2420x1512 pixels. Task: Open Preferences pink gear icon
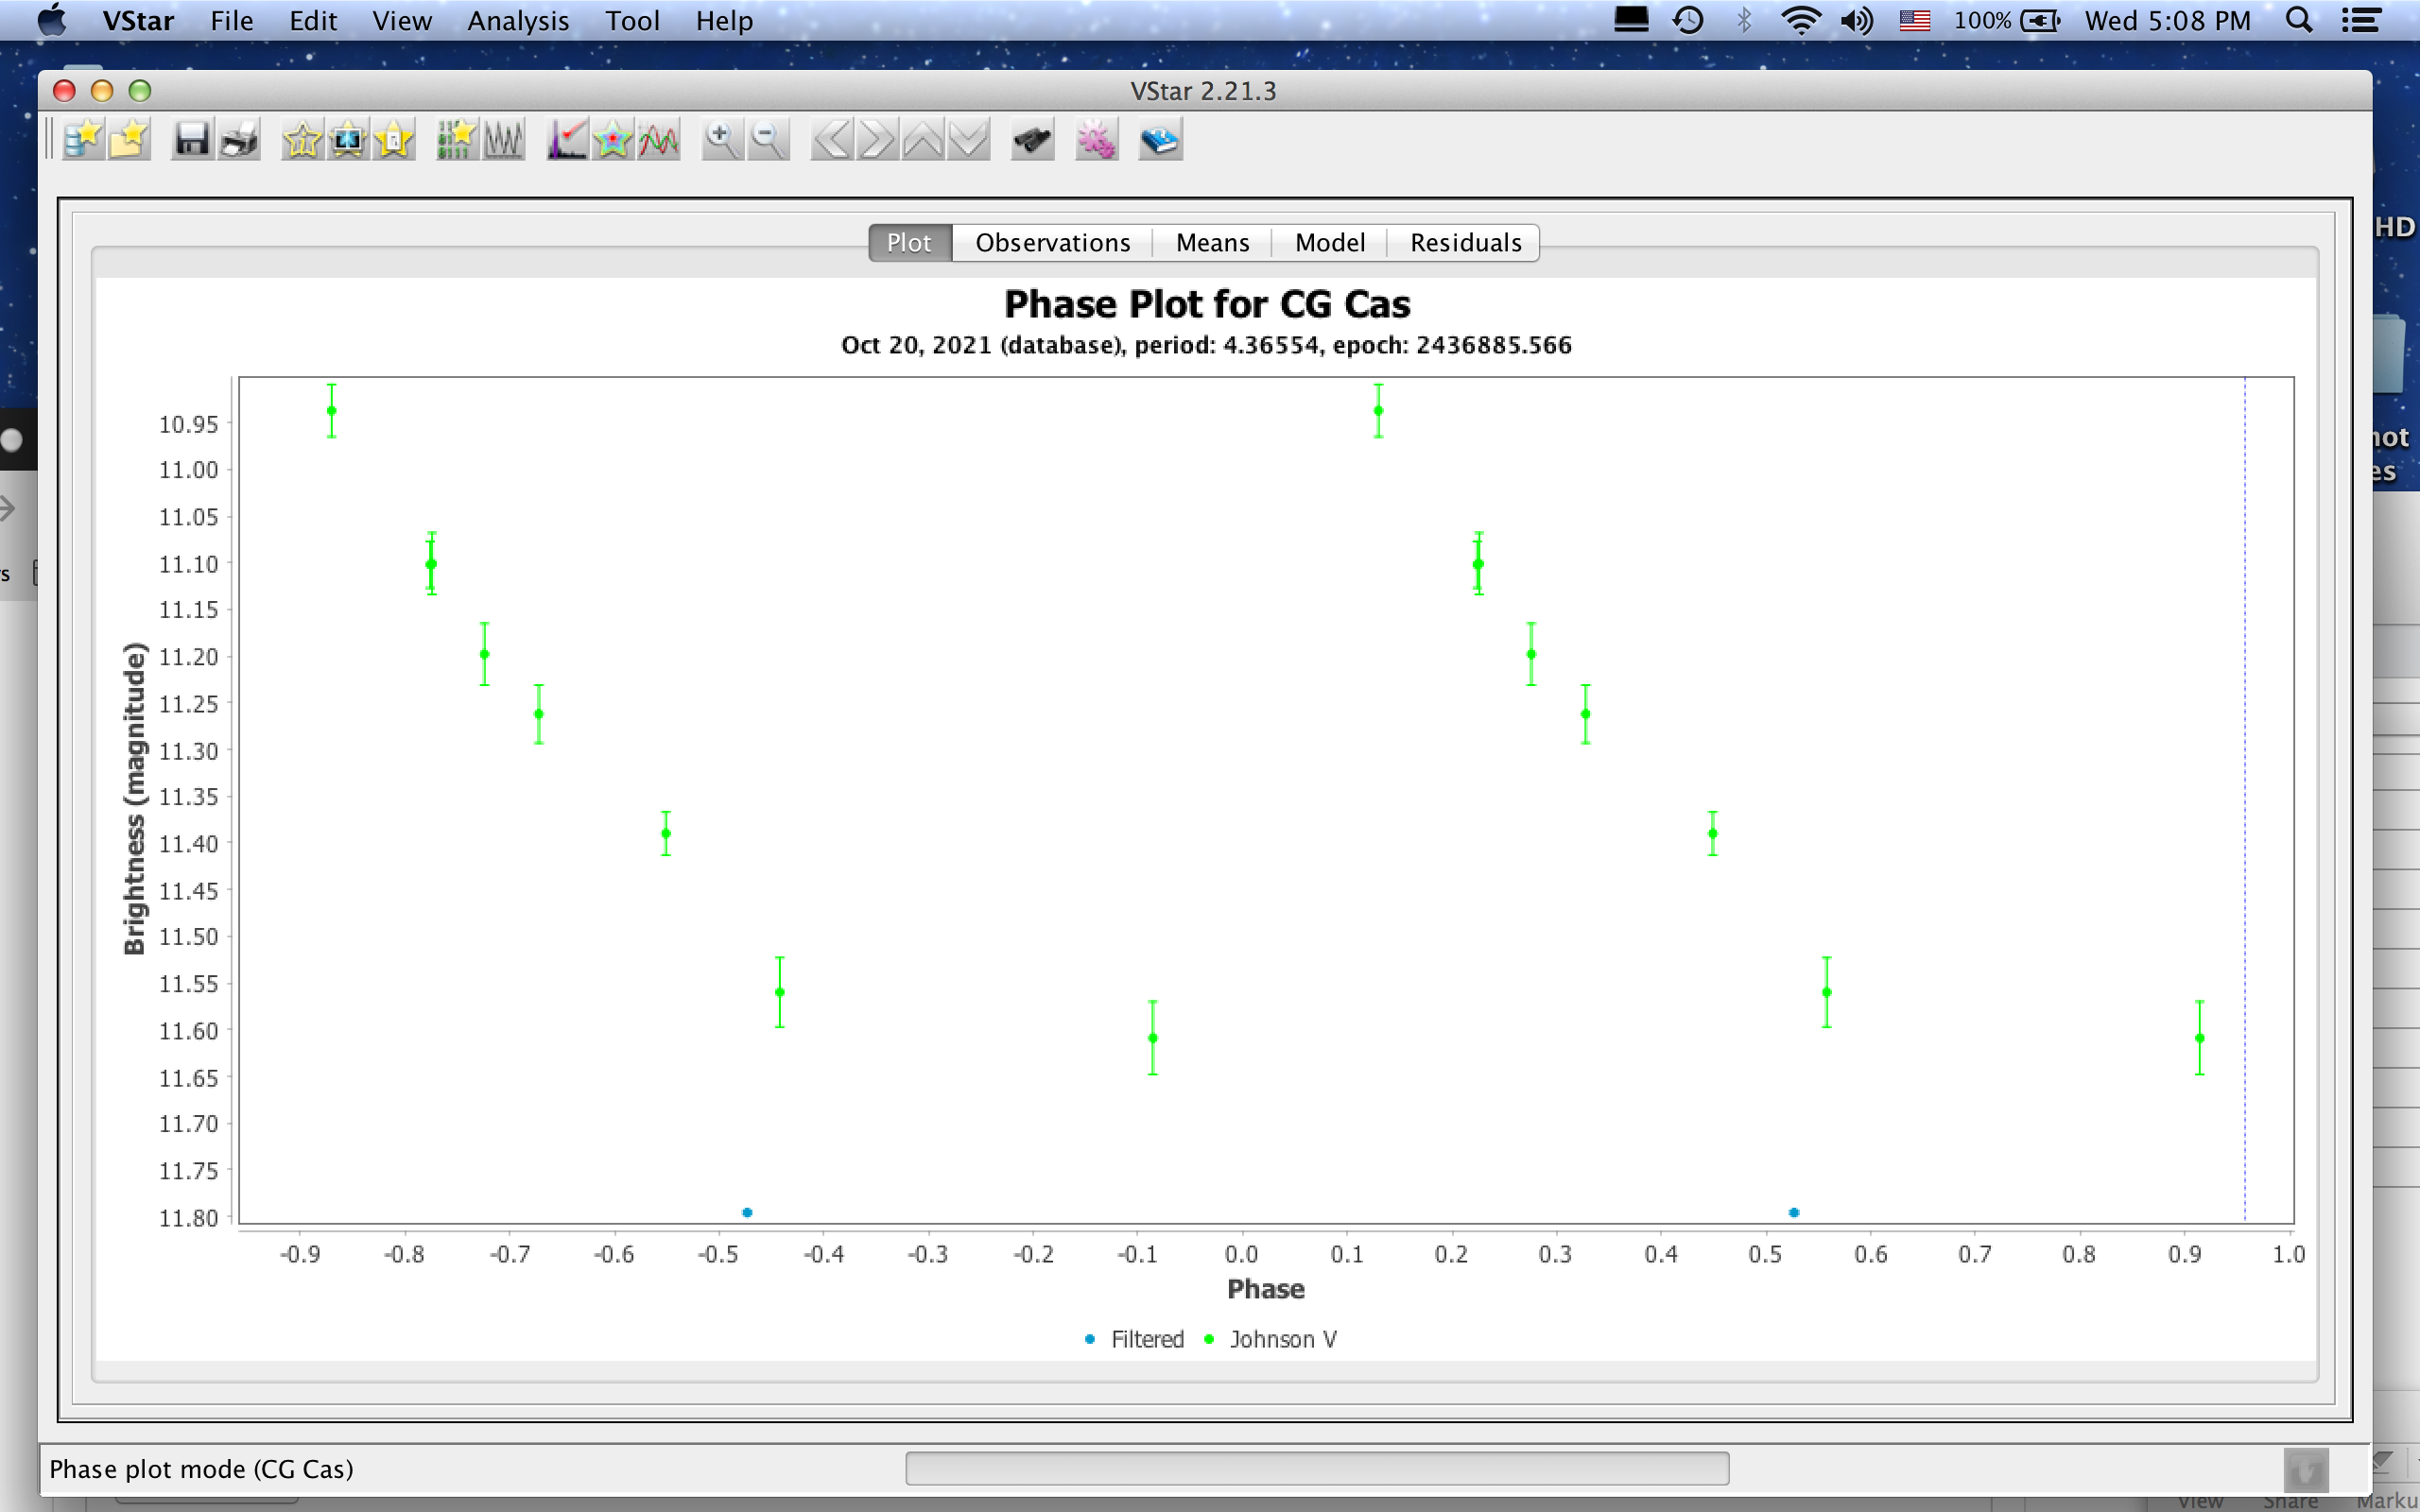click(1096, 140)
